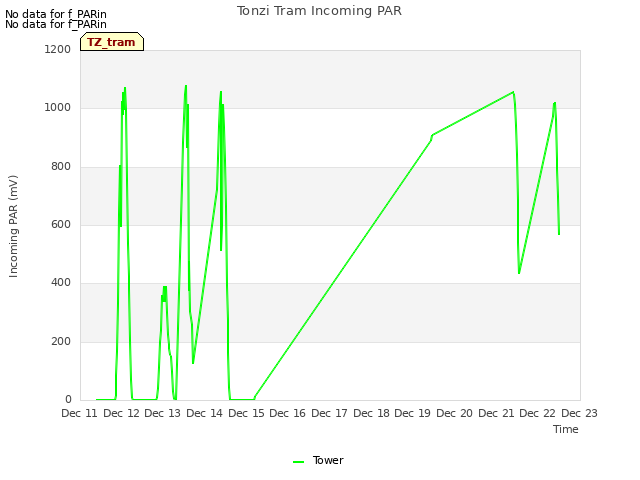
Task: Click the Dec 18 x-axis tick label
Action: tap(371, 413)
